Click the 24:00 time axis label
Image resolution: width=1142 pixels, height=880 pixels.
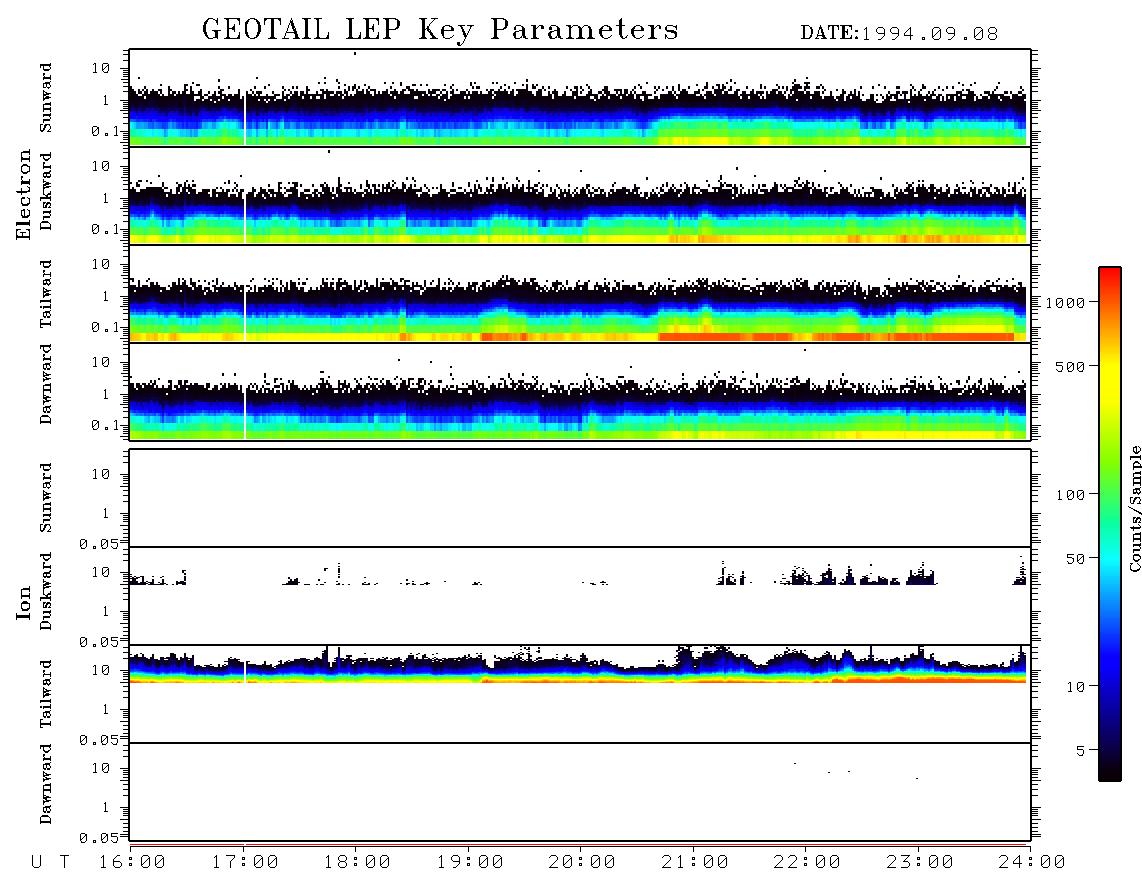[1032, 862]
